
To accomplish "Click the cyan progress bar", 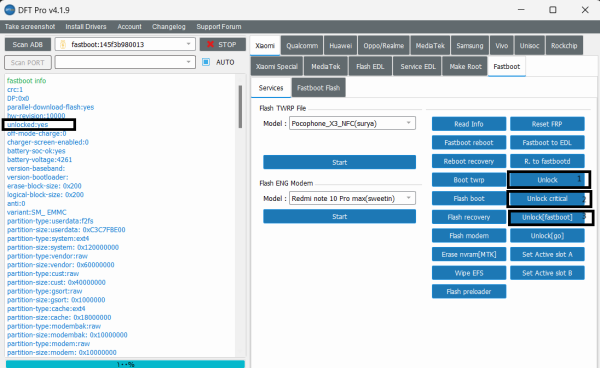I will coord(125,364).
